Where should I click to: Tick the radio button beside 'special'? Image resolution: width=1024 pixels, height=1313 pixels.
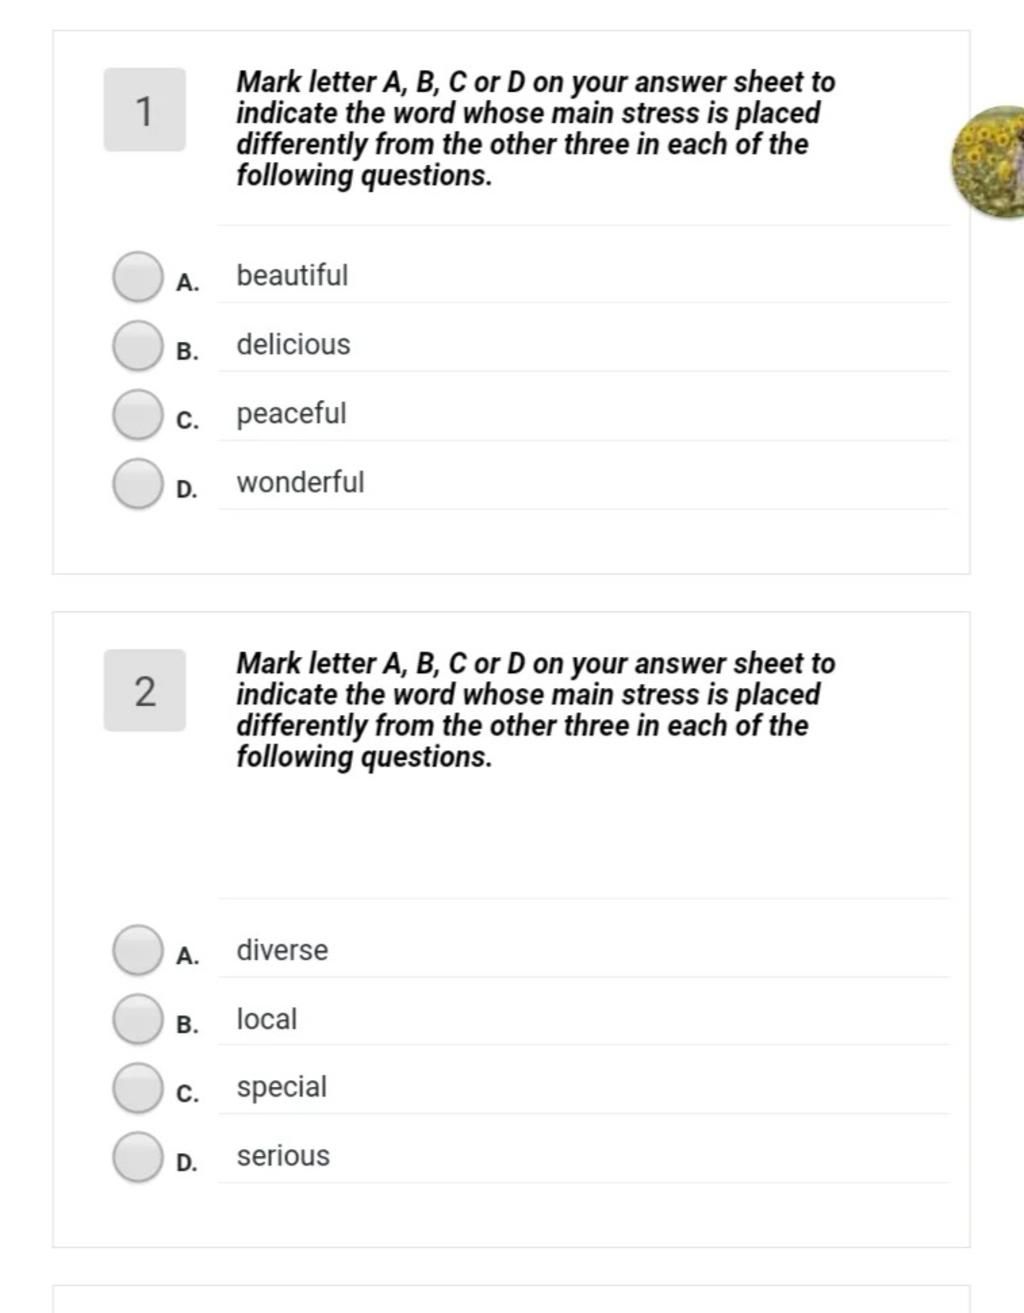[x=137, y=1088]
